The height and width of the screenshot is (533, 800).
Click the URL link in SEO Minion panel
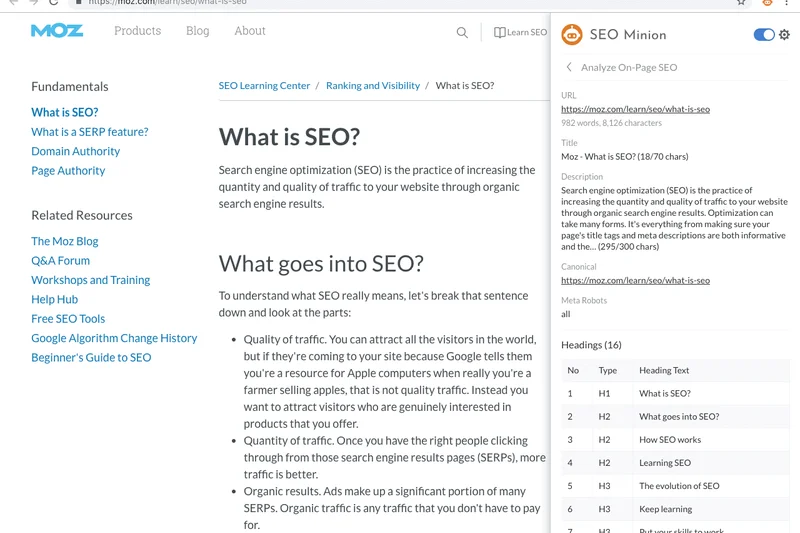coord(635,109)
